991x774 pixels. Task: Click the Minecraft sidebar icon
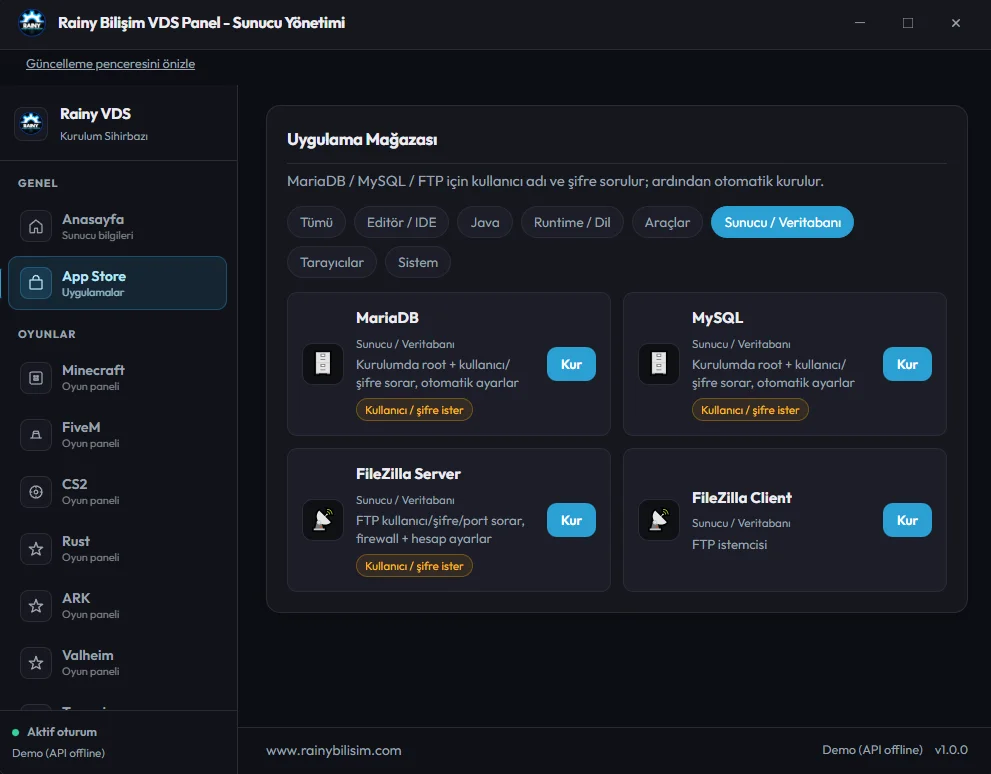pyautogui.click(x=36, y=378)
